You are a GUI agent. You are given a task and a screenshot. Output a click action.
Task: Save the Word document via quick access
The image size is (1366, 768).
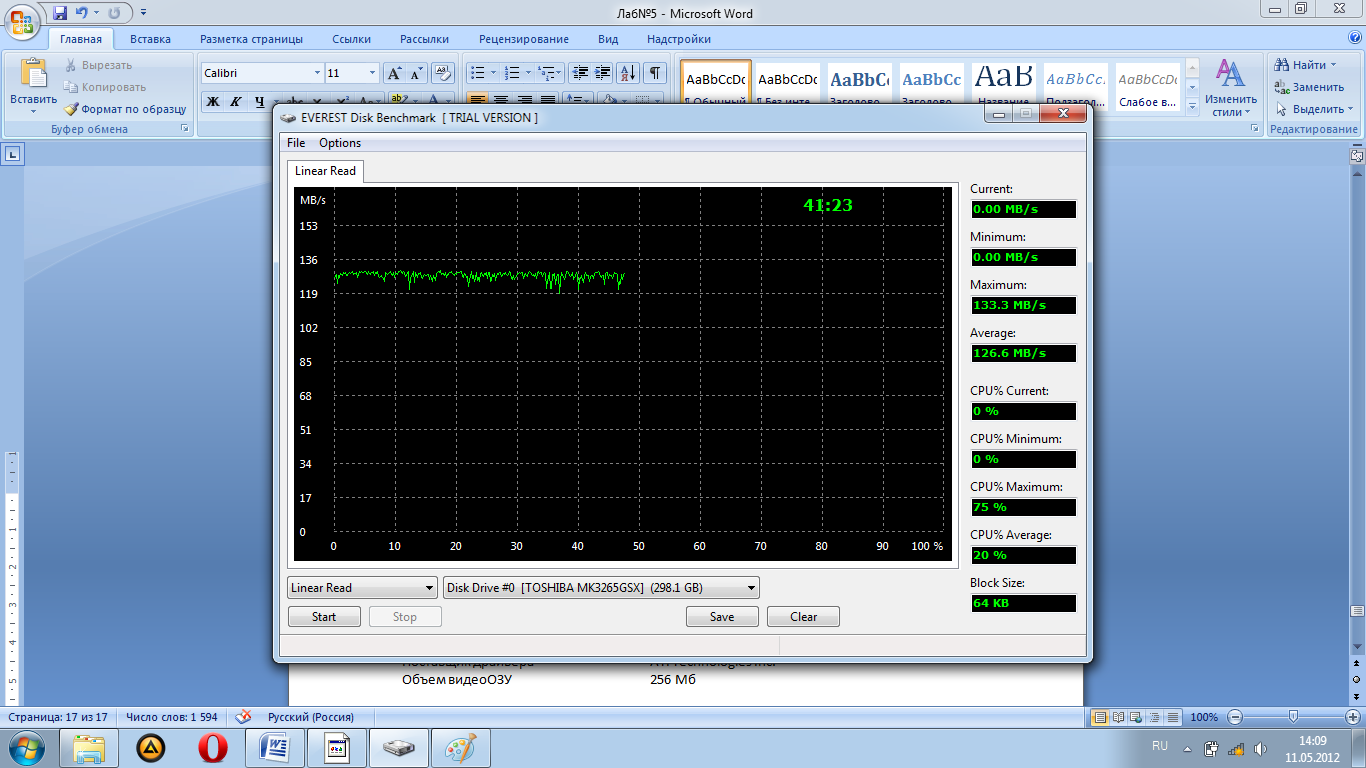(x=60, y=13)
